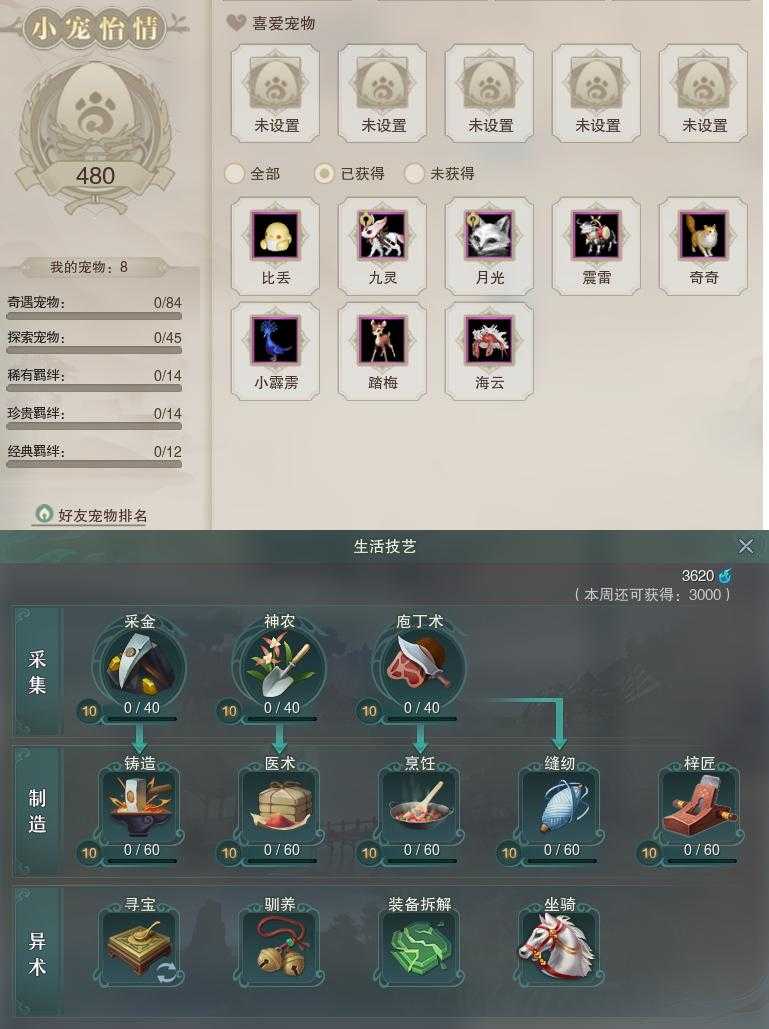Open the 神农 herb gathering skill
This screenshot has width=769, height=1029.
[280, 667]
